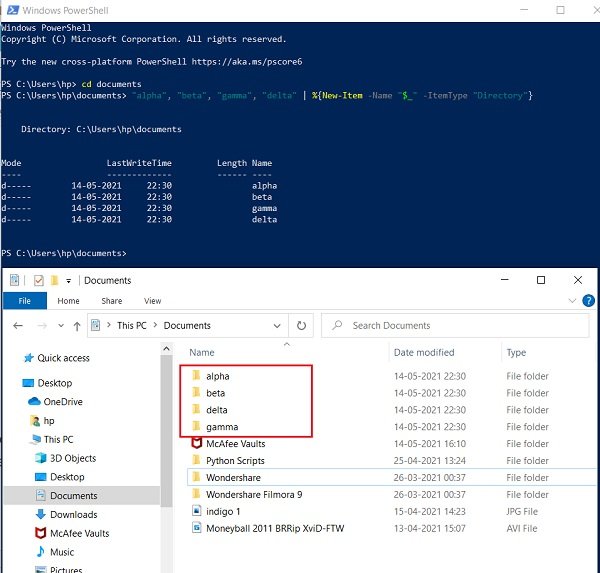Sort files by Date modified column
The image size is (600, 573).
point(424,352)
